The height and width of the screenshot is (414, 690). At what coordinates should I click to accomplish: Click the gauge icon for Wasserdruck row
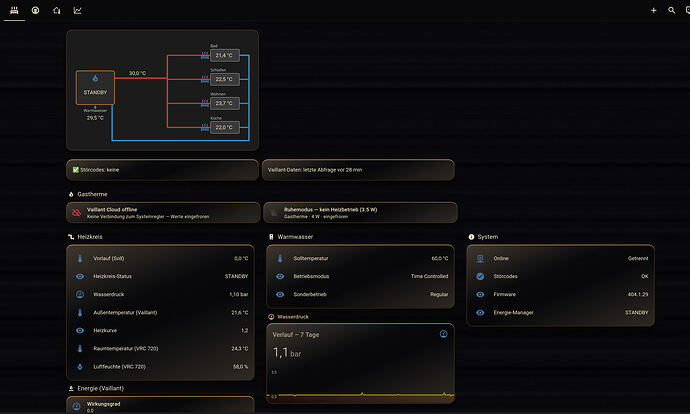point(80,294)
